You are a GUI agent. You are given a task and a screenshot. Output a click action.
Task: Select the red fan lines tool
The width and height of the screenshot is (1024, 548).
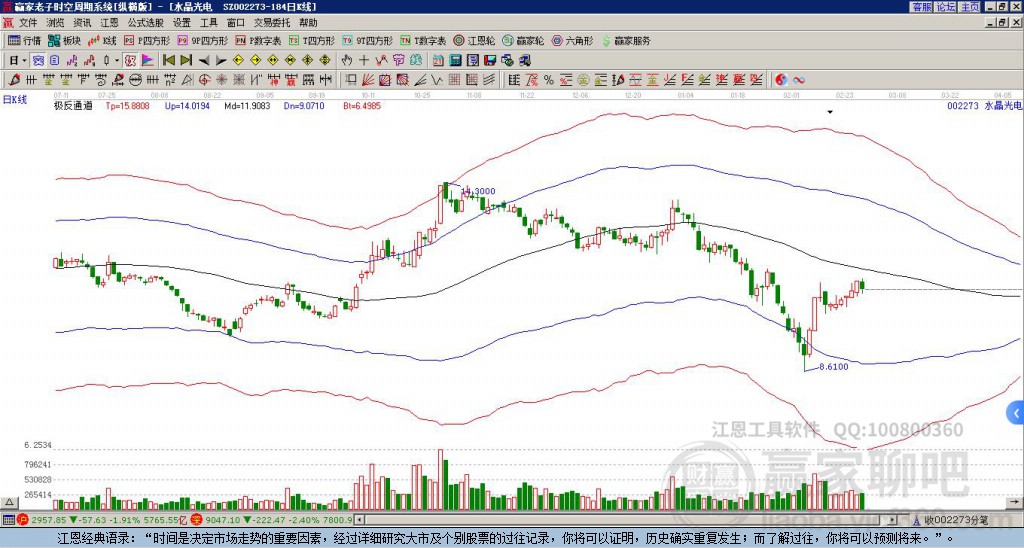coord(368,80)
